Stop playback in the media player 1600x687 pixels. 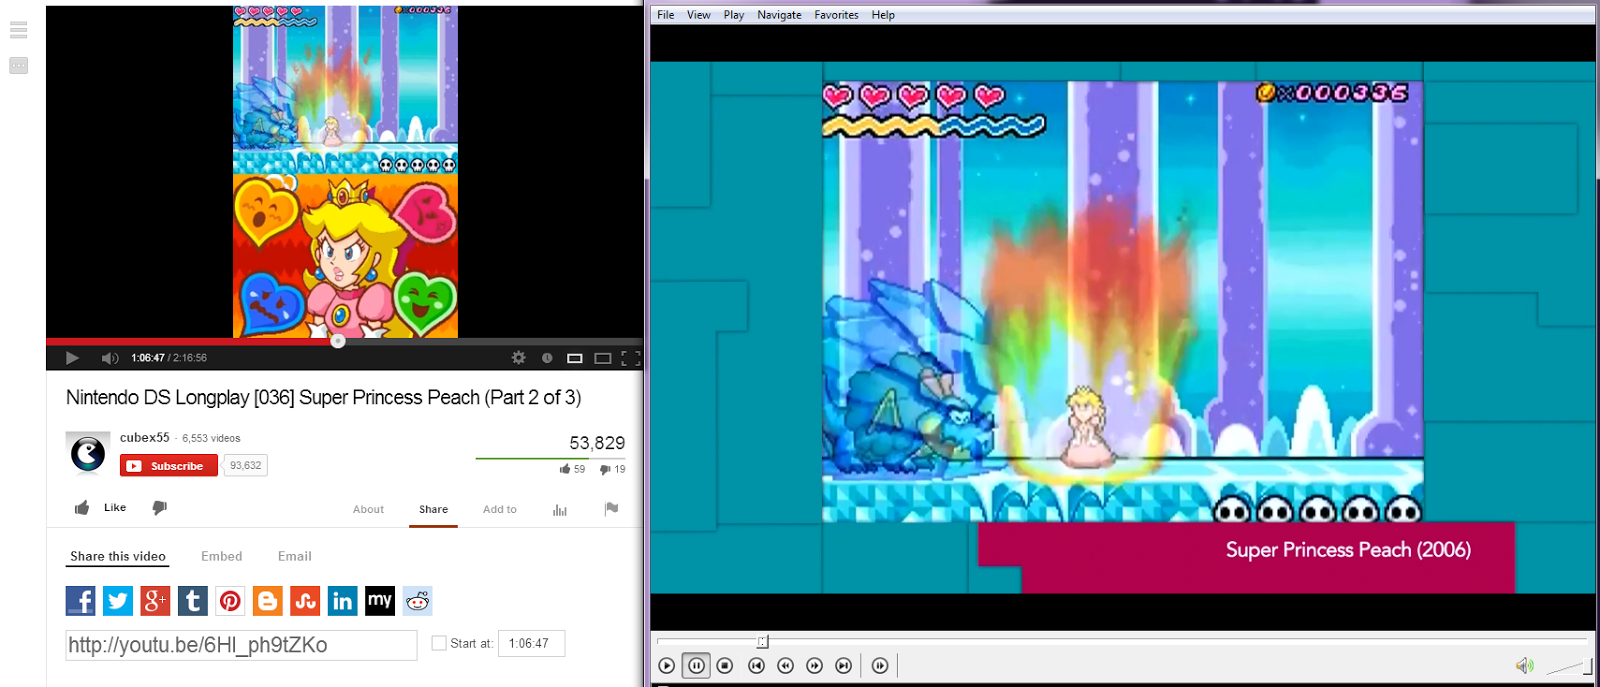pos(726,665)
